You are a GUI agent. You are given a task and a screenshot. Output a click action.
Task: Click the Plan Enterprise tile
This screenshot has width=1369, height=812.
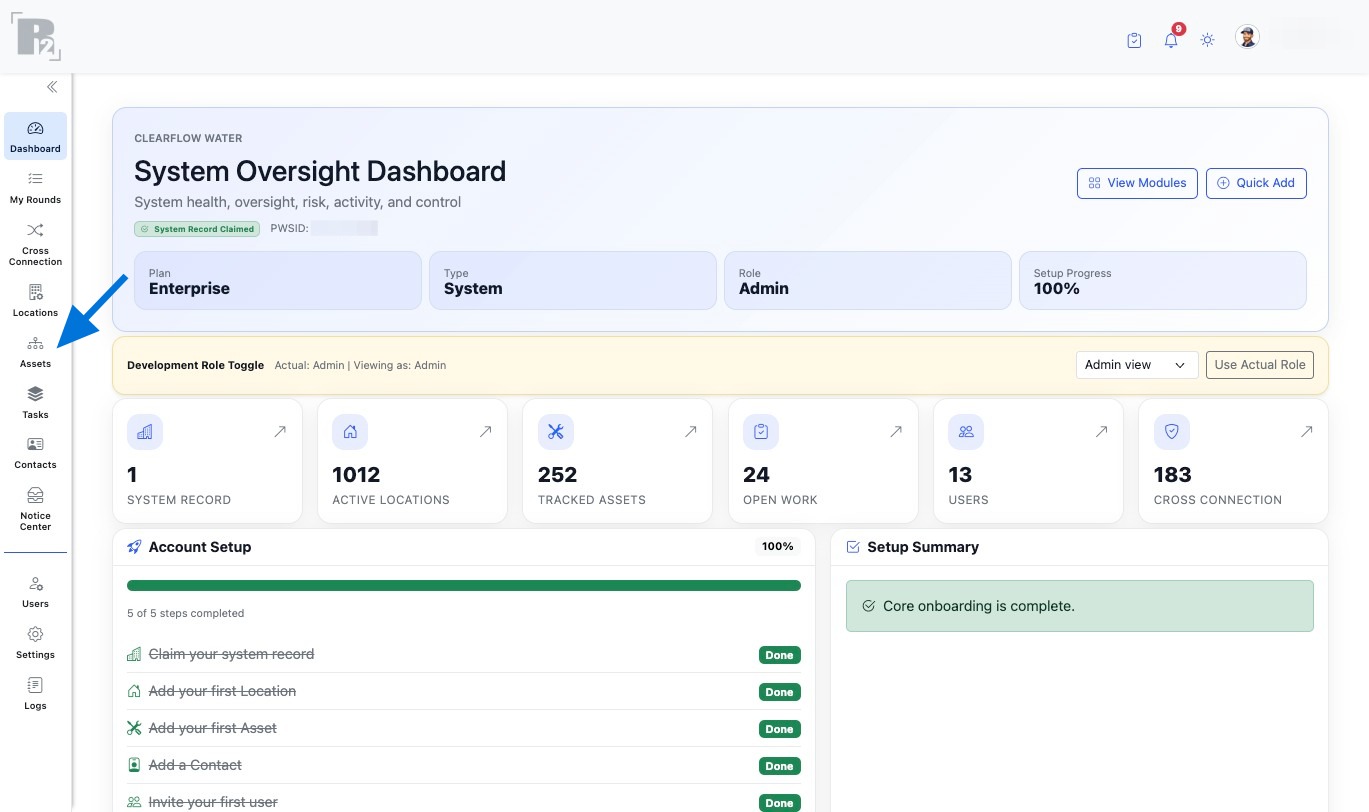278,280
